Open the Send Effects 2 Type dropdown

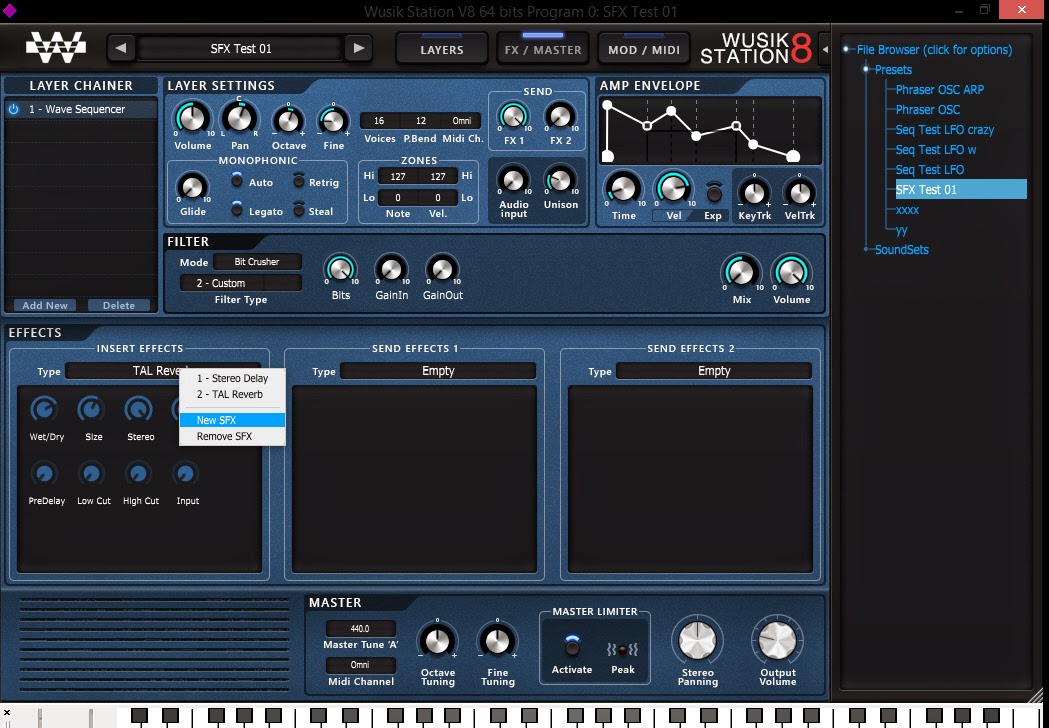click(x=714, y=371)
